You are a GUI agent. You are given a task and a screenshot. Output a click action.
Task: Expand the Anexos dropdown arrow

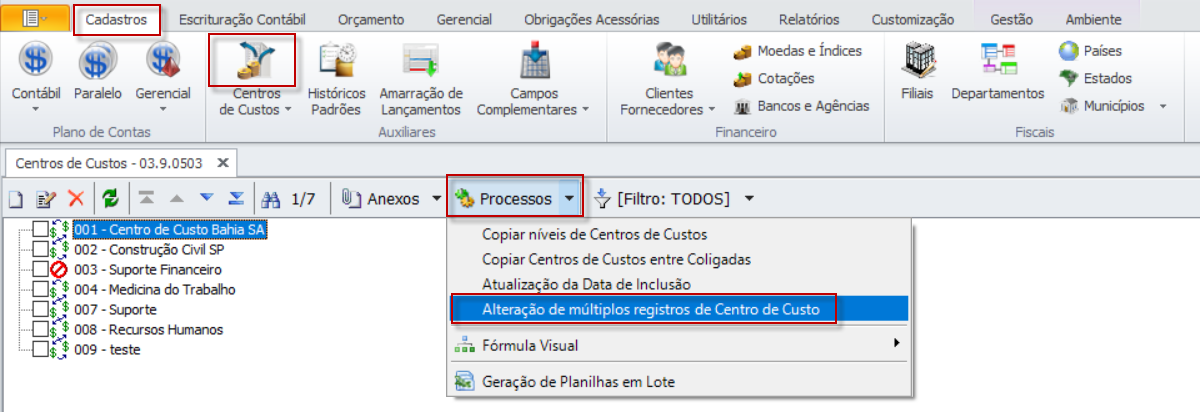tap(436, 199)
